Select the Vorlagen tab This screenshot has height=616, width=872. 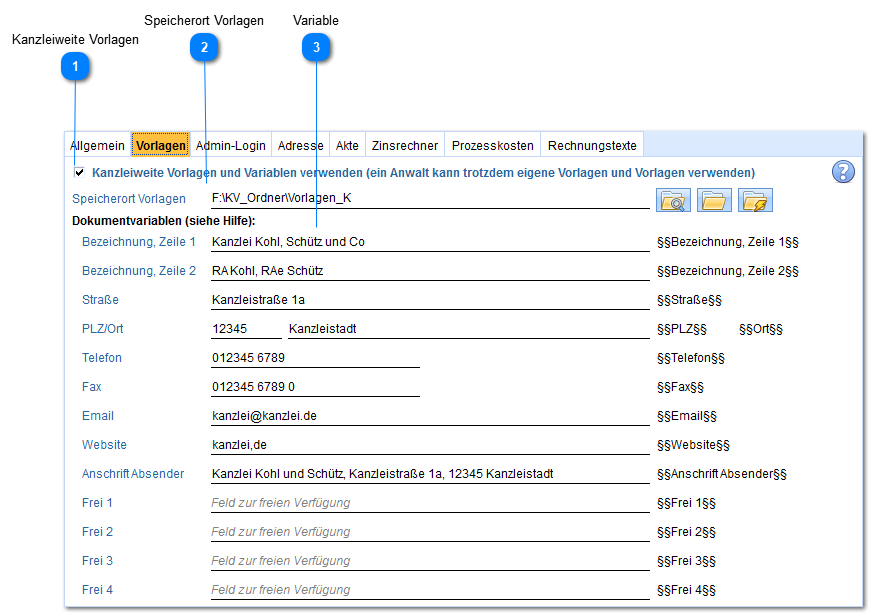pos(161,146)
